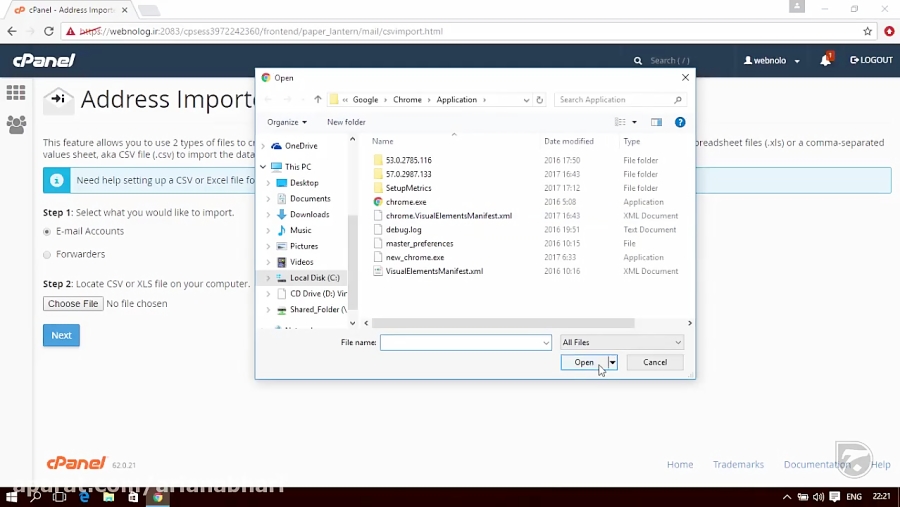Screen dimensions: 900x507
Task: Expand the Desktop tree node arrow
Action: 268,183
